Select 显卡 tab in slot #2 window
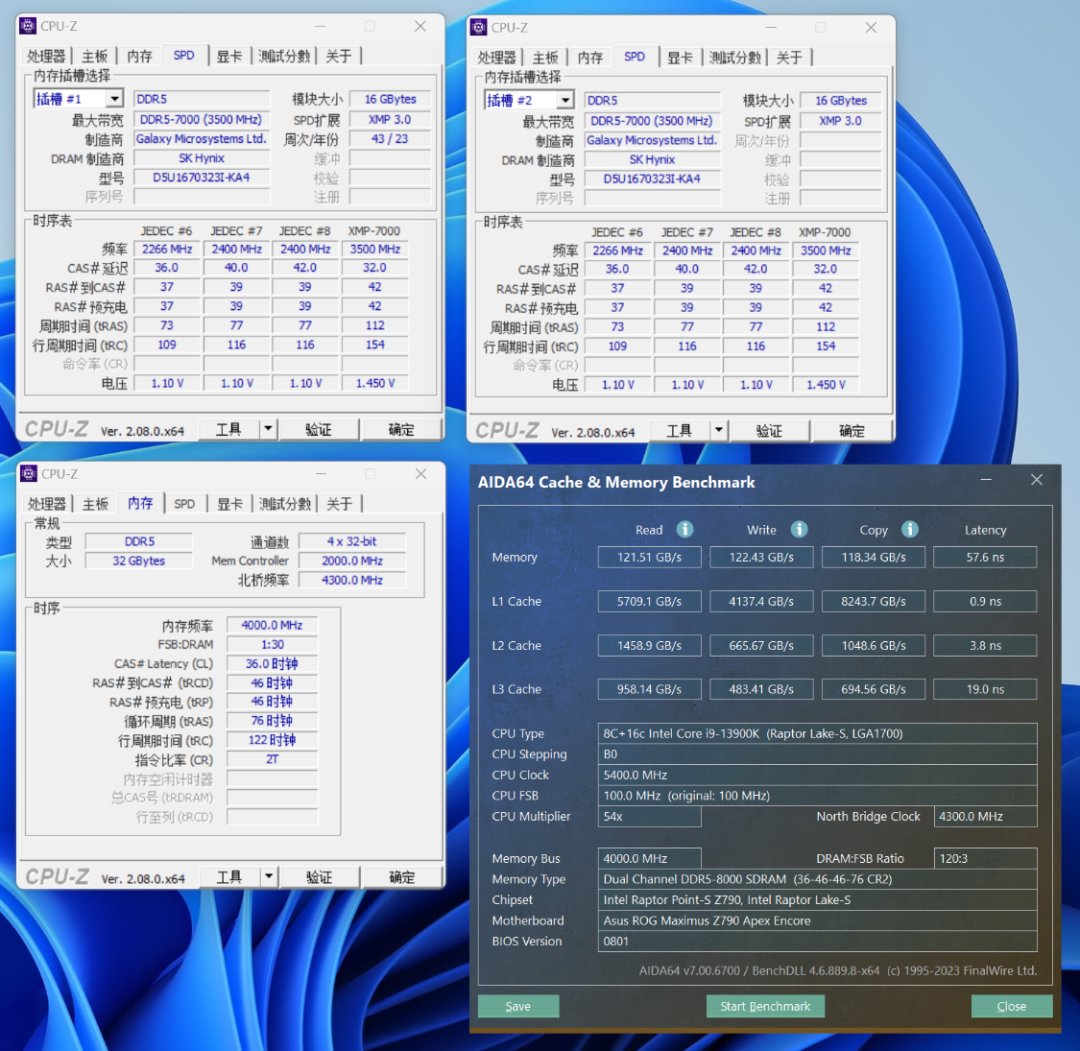1080x1051 pixels. point(680,58)
